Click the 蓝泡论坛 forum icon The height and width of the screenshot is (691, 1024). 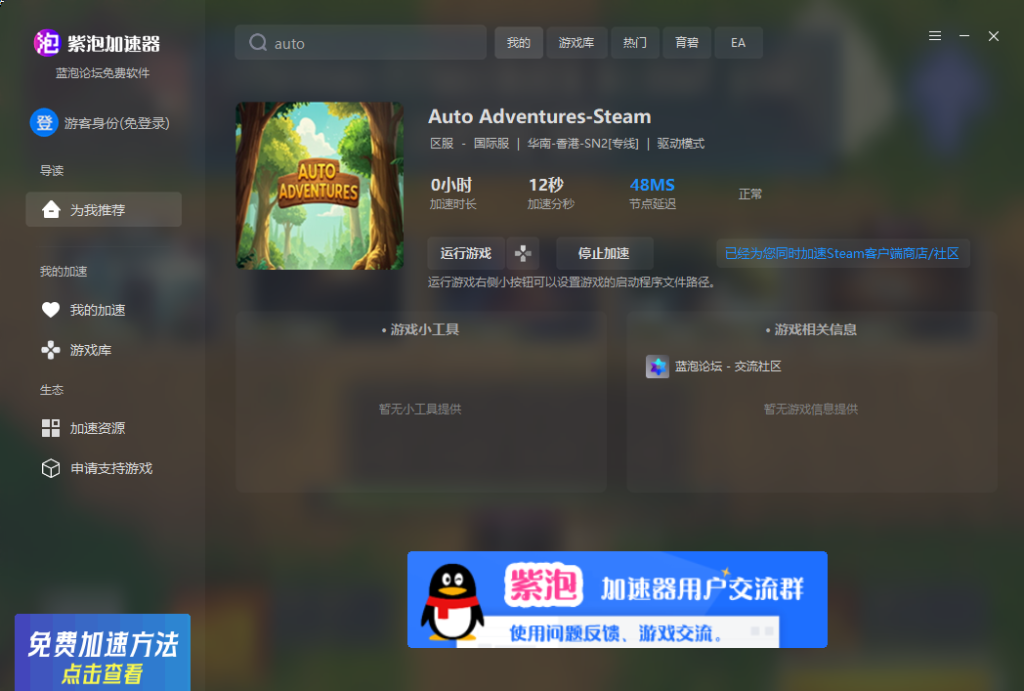point(657,366)
